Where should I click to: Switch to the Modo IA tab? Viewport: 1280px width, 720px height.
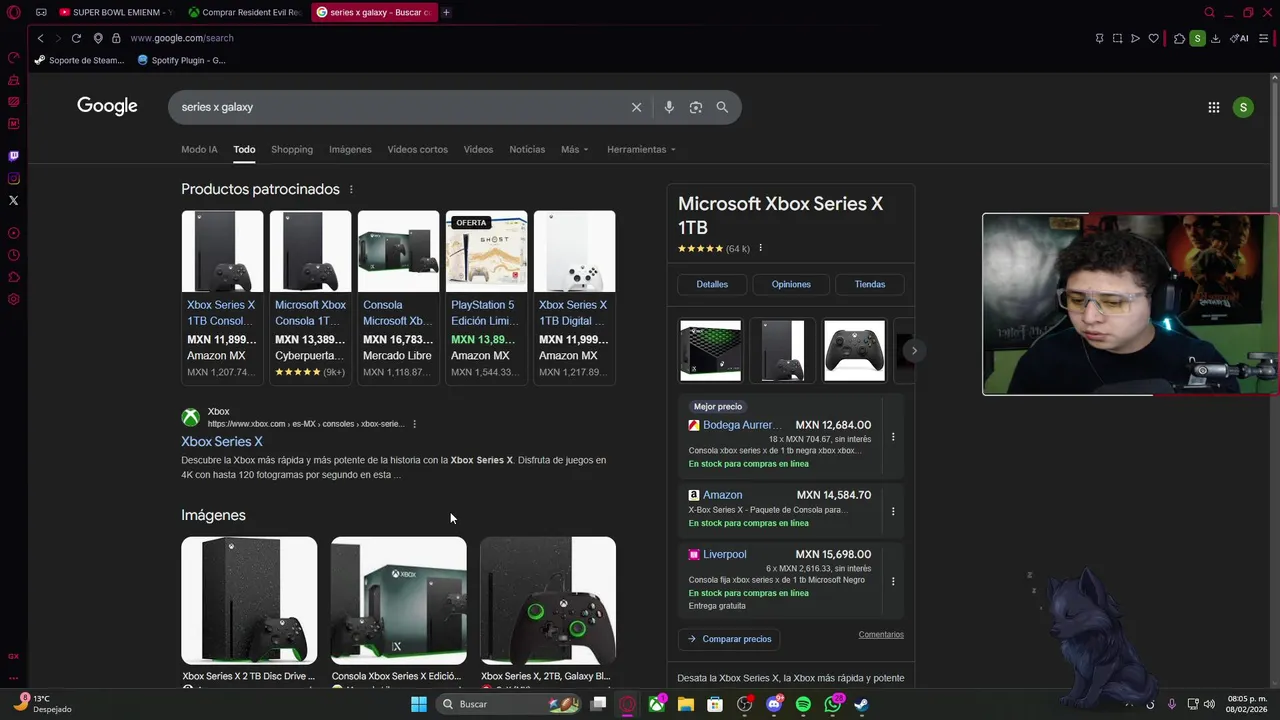(199, 149)
